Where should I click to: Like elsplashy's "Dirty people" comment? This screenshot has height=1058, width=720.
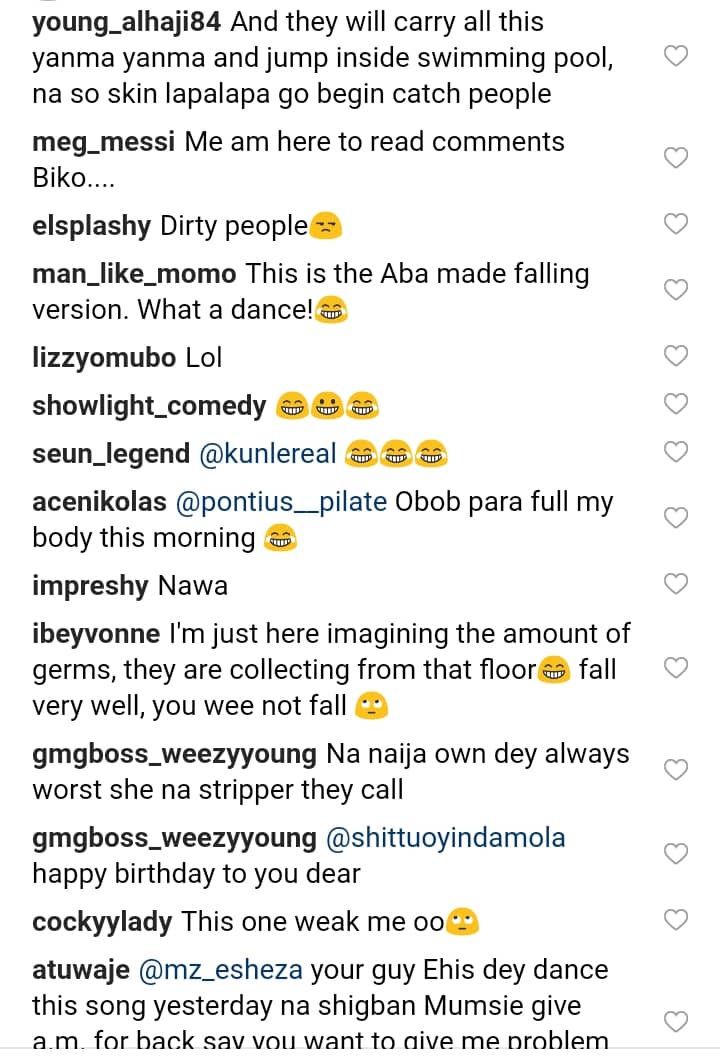pyautogui.click(x=677, y=224)
